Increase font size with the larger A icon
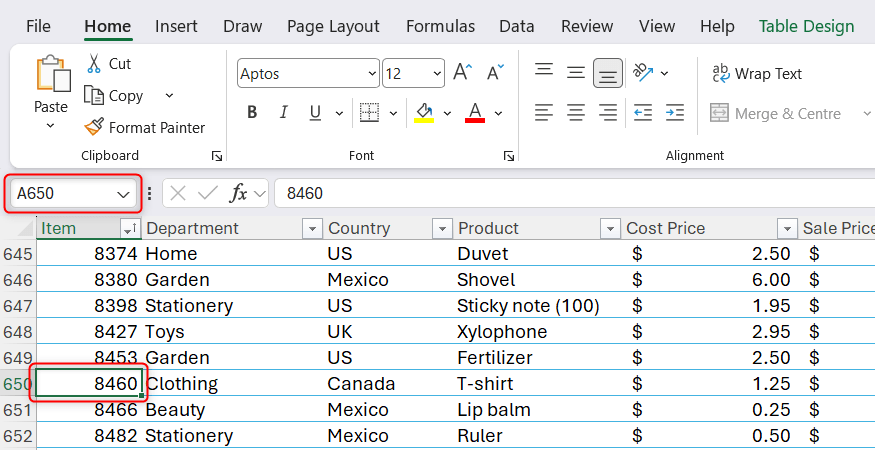875x450 pixels. point(463,73)
